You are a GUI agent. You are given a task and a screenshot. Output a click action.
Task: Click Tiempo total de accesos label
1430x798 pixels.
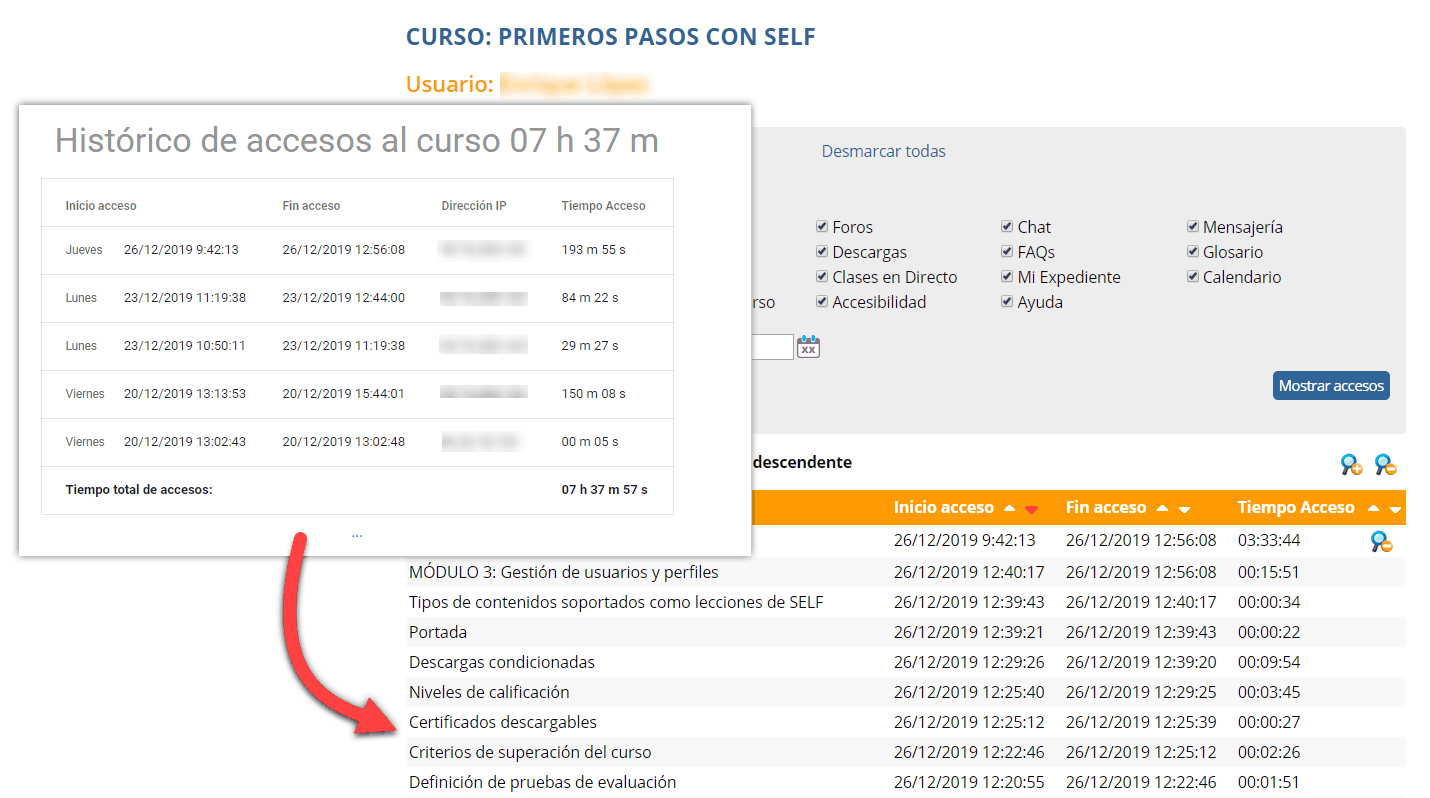(139, 490)
